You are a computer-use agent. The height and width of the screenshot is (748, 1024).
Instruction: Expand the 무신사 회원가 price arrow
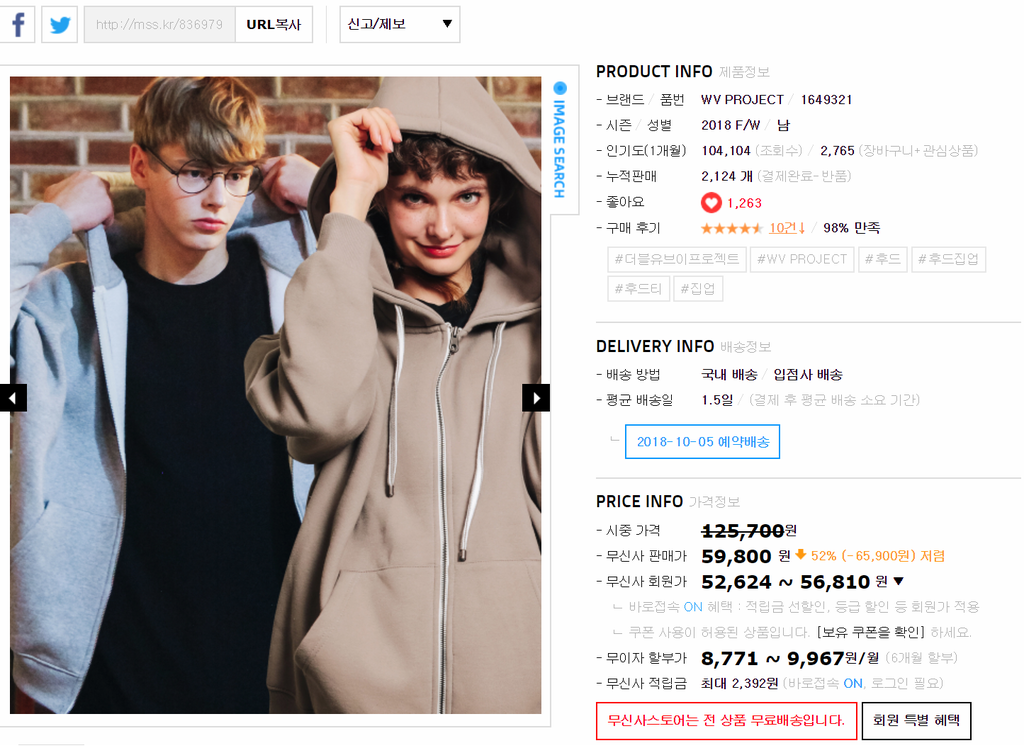[899, 581]
